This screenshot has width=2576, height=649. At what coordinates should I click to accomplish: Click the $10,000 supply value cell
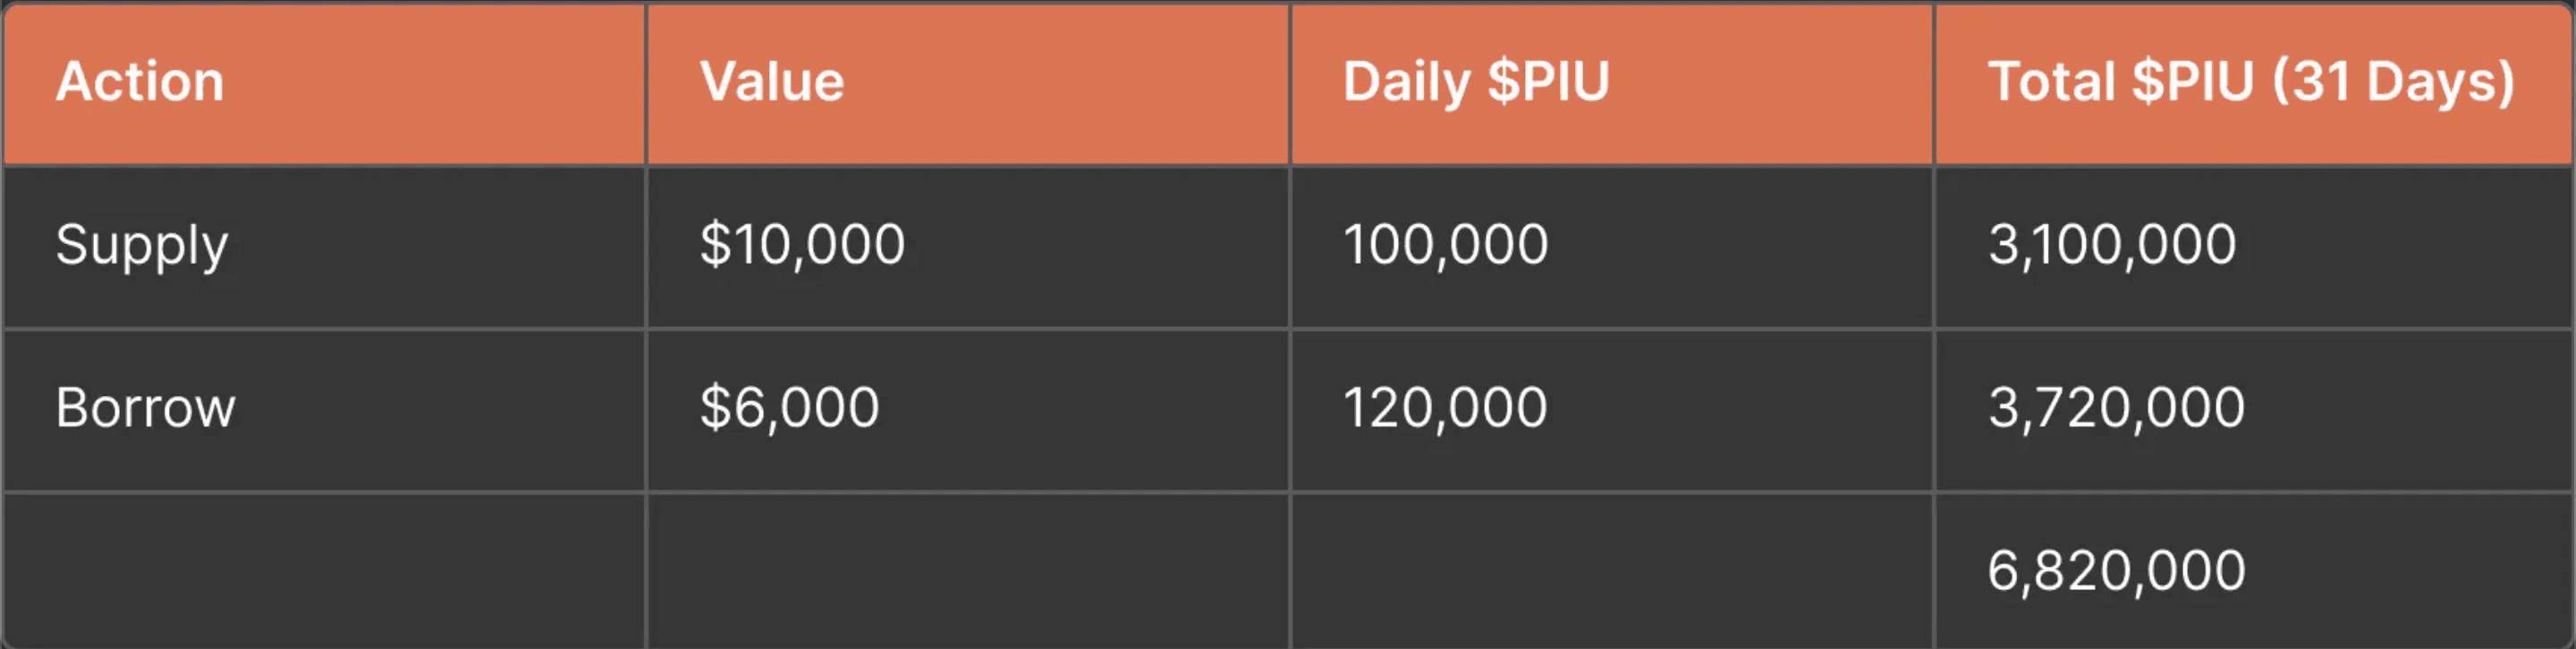coord(968,246)
